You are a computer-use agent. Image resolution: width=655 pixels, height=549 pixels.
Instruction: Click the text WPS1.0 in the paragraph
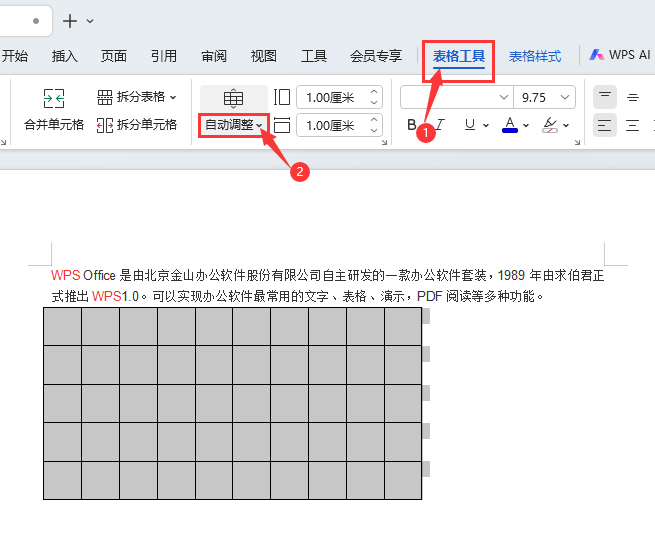(x=115, y=296)
